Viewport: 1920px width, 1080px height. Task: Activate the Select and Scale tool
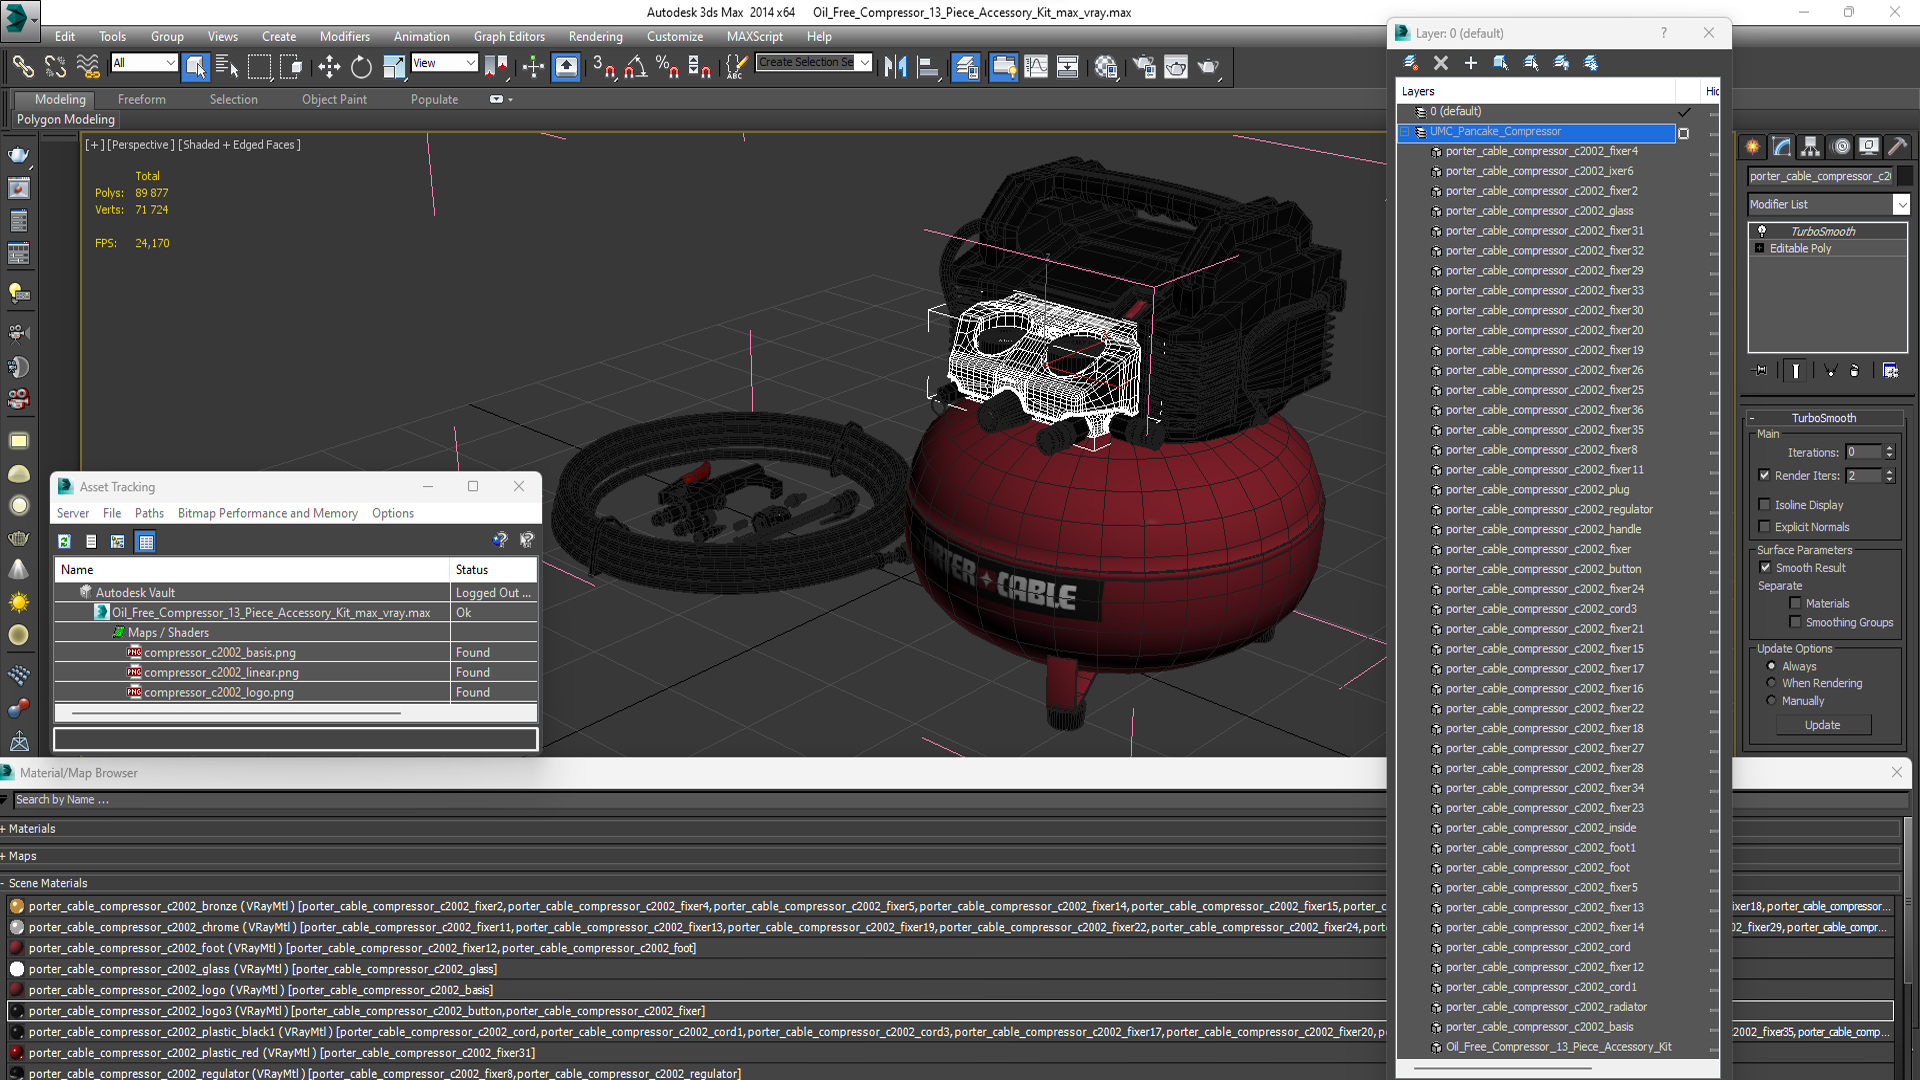click(x=394, y=67)
